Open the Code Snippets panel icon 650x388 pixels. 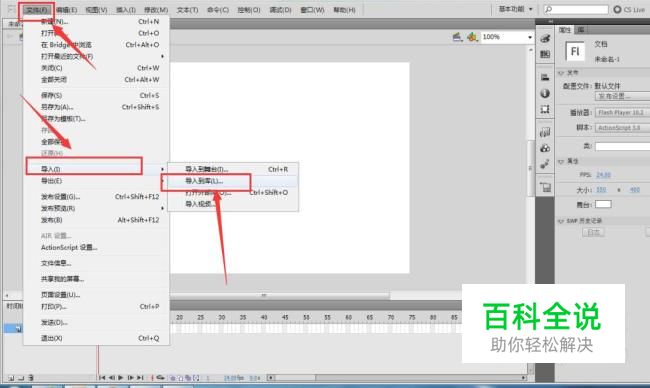click(545, 132)
